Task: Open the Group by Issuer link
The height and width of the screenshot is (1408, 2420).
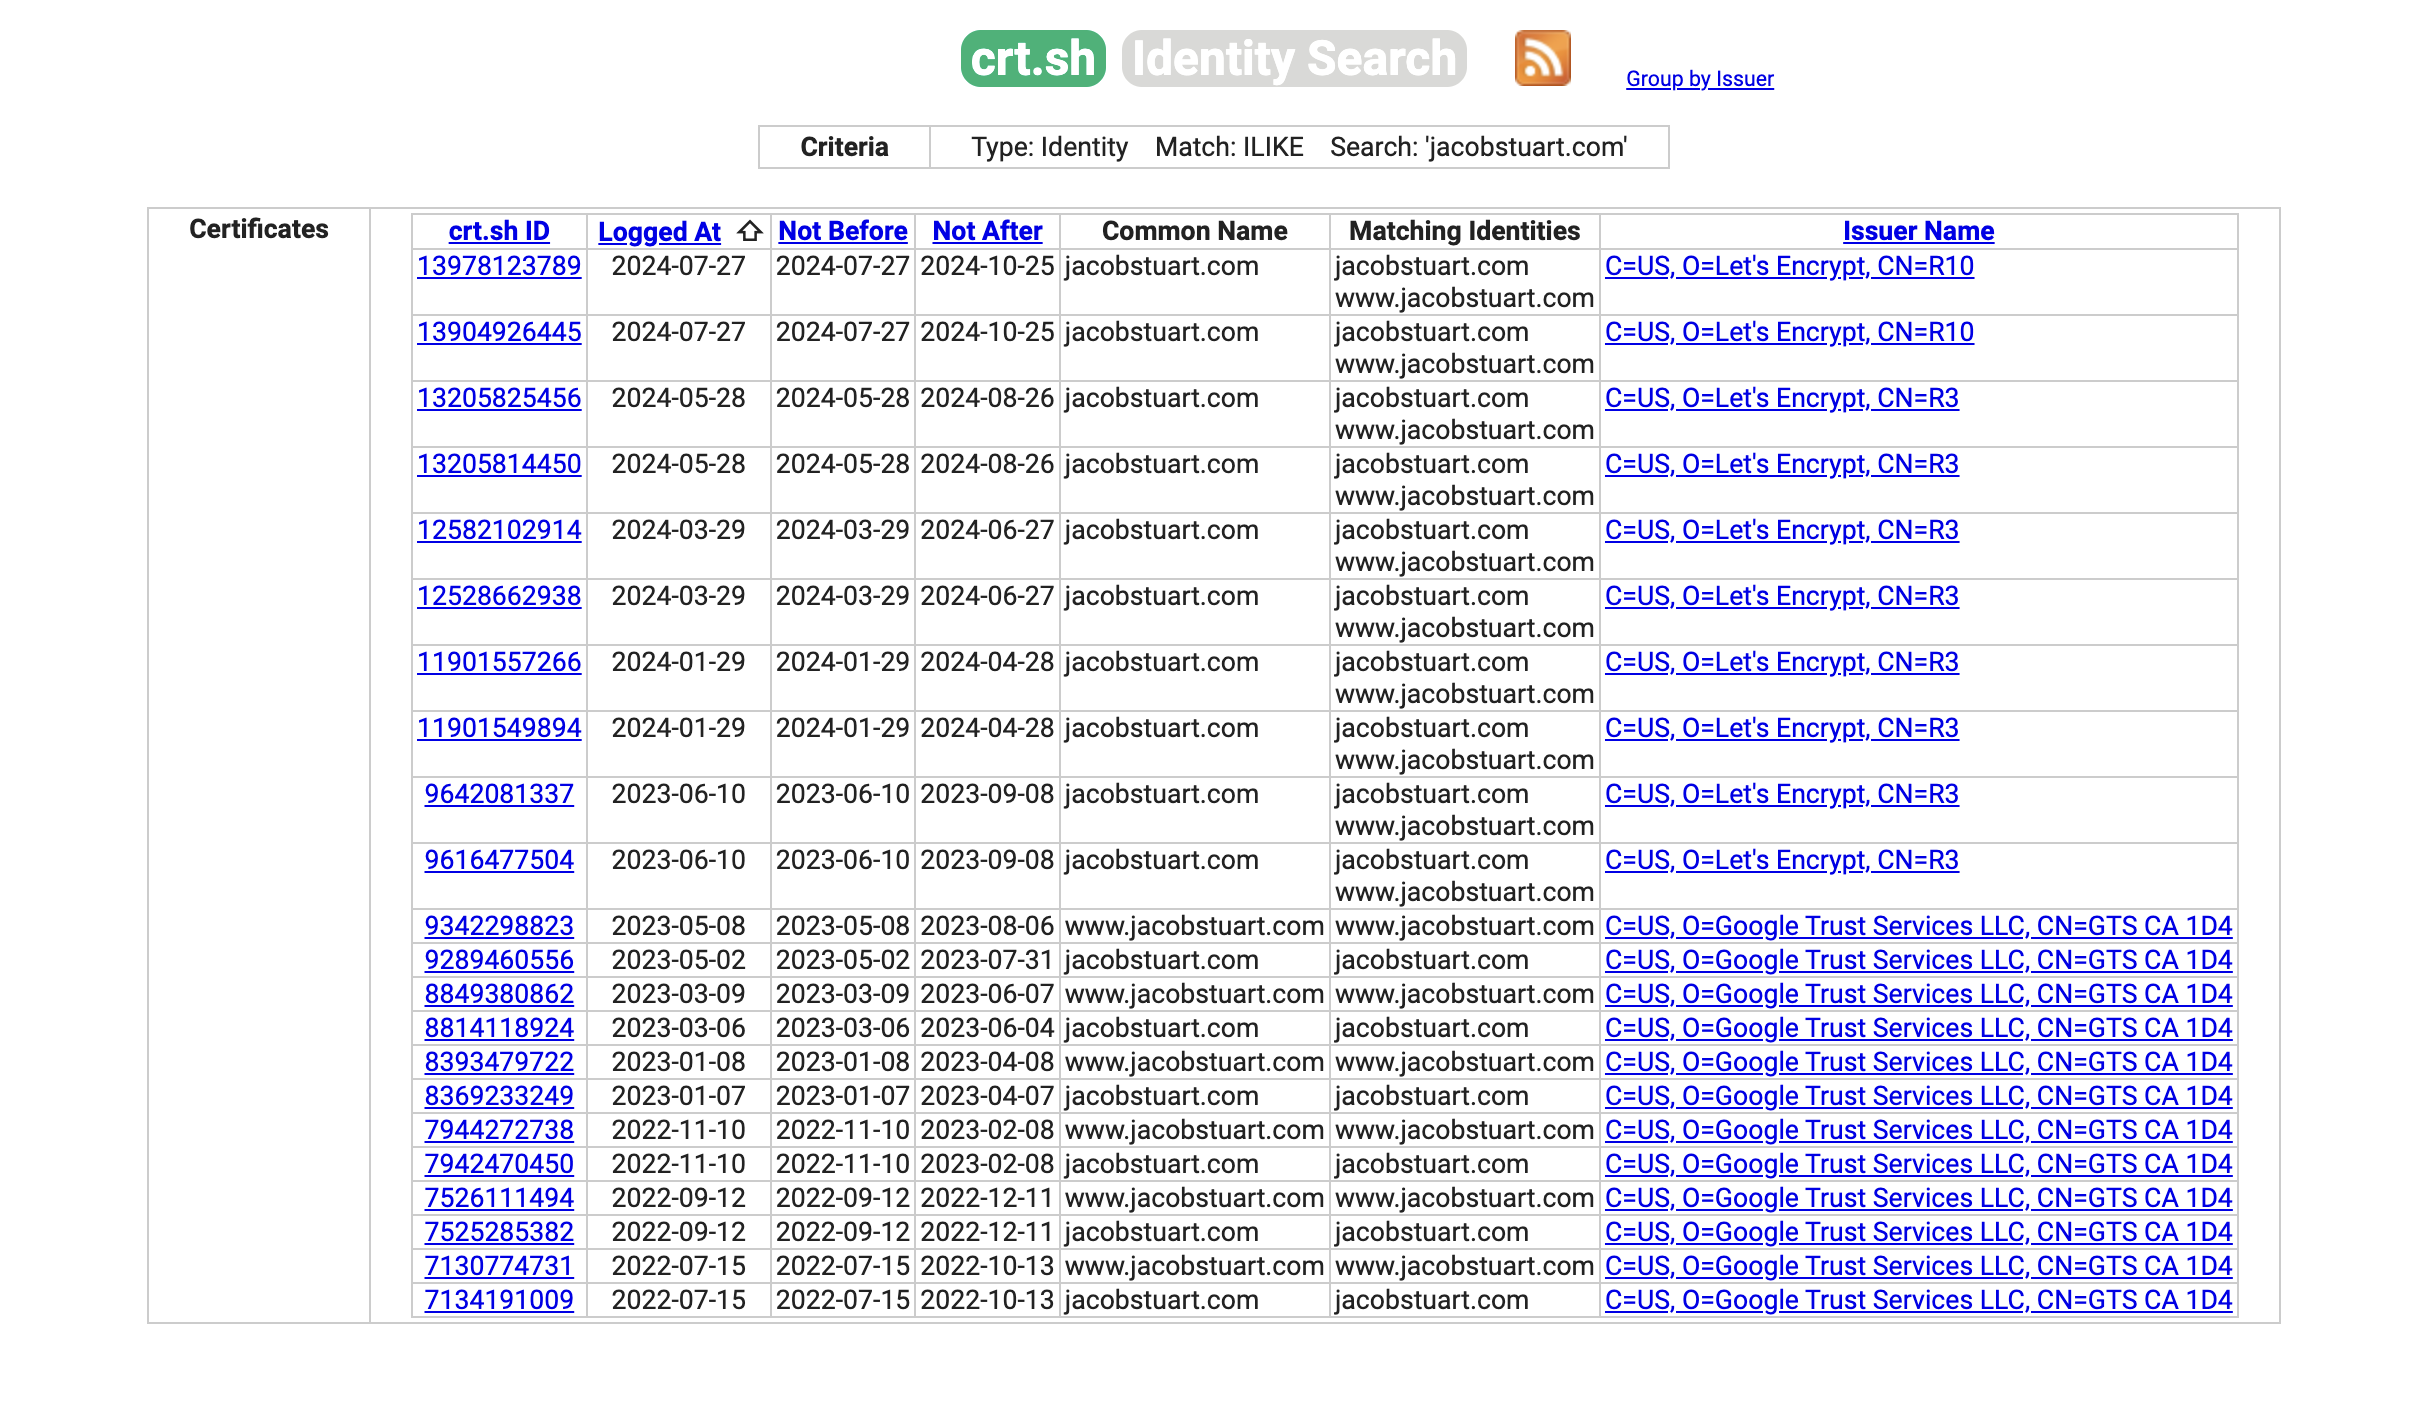Action: tap(1699, 79)
